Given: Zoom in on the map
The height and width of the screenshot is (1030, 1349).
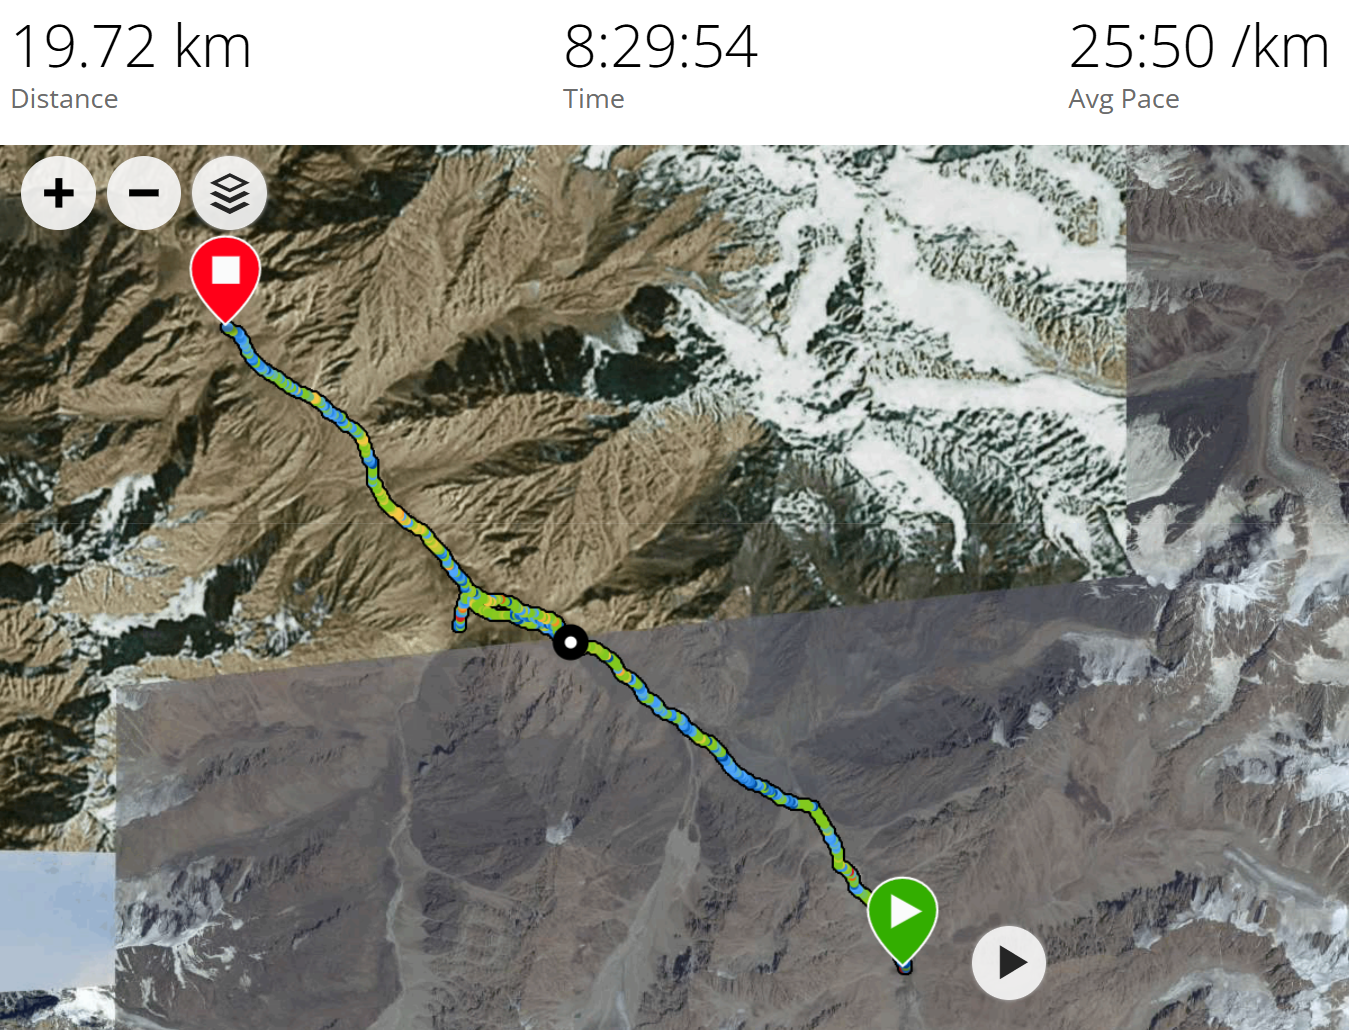Looking at the screenshot, I should pyautogui.click(x=58, y=193).
